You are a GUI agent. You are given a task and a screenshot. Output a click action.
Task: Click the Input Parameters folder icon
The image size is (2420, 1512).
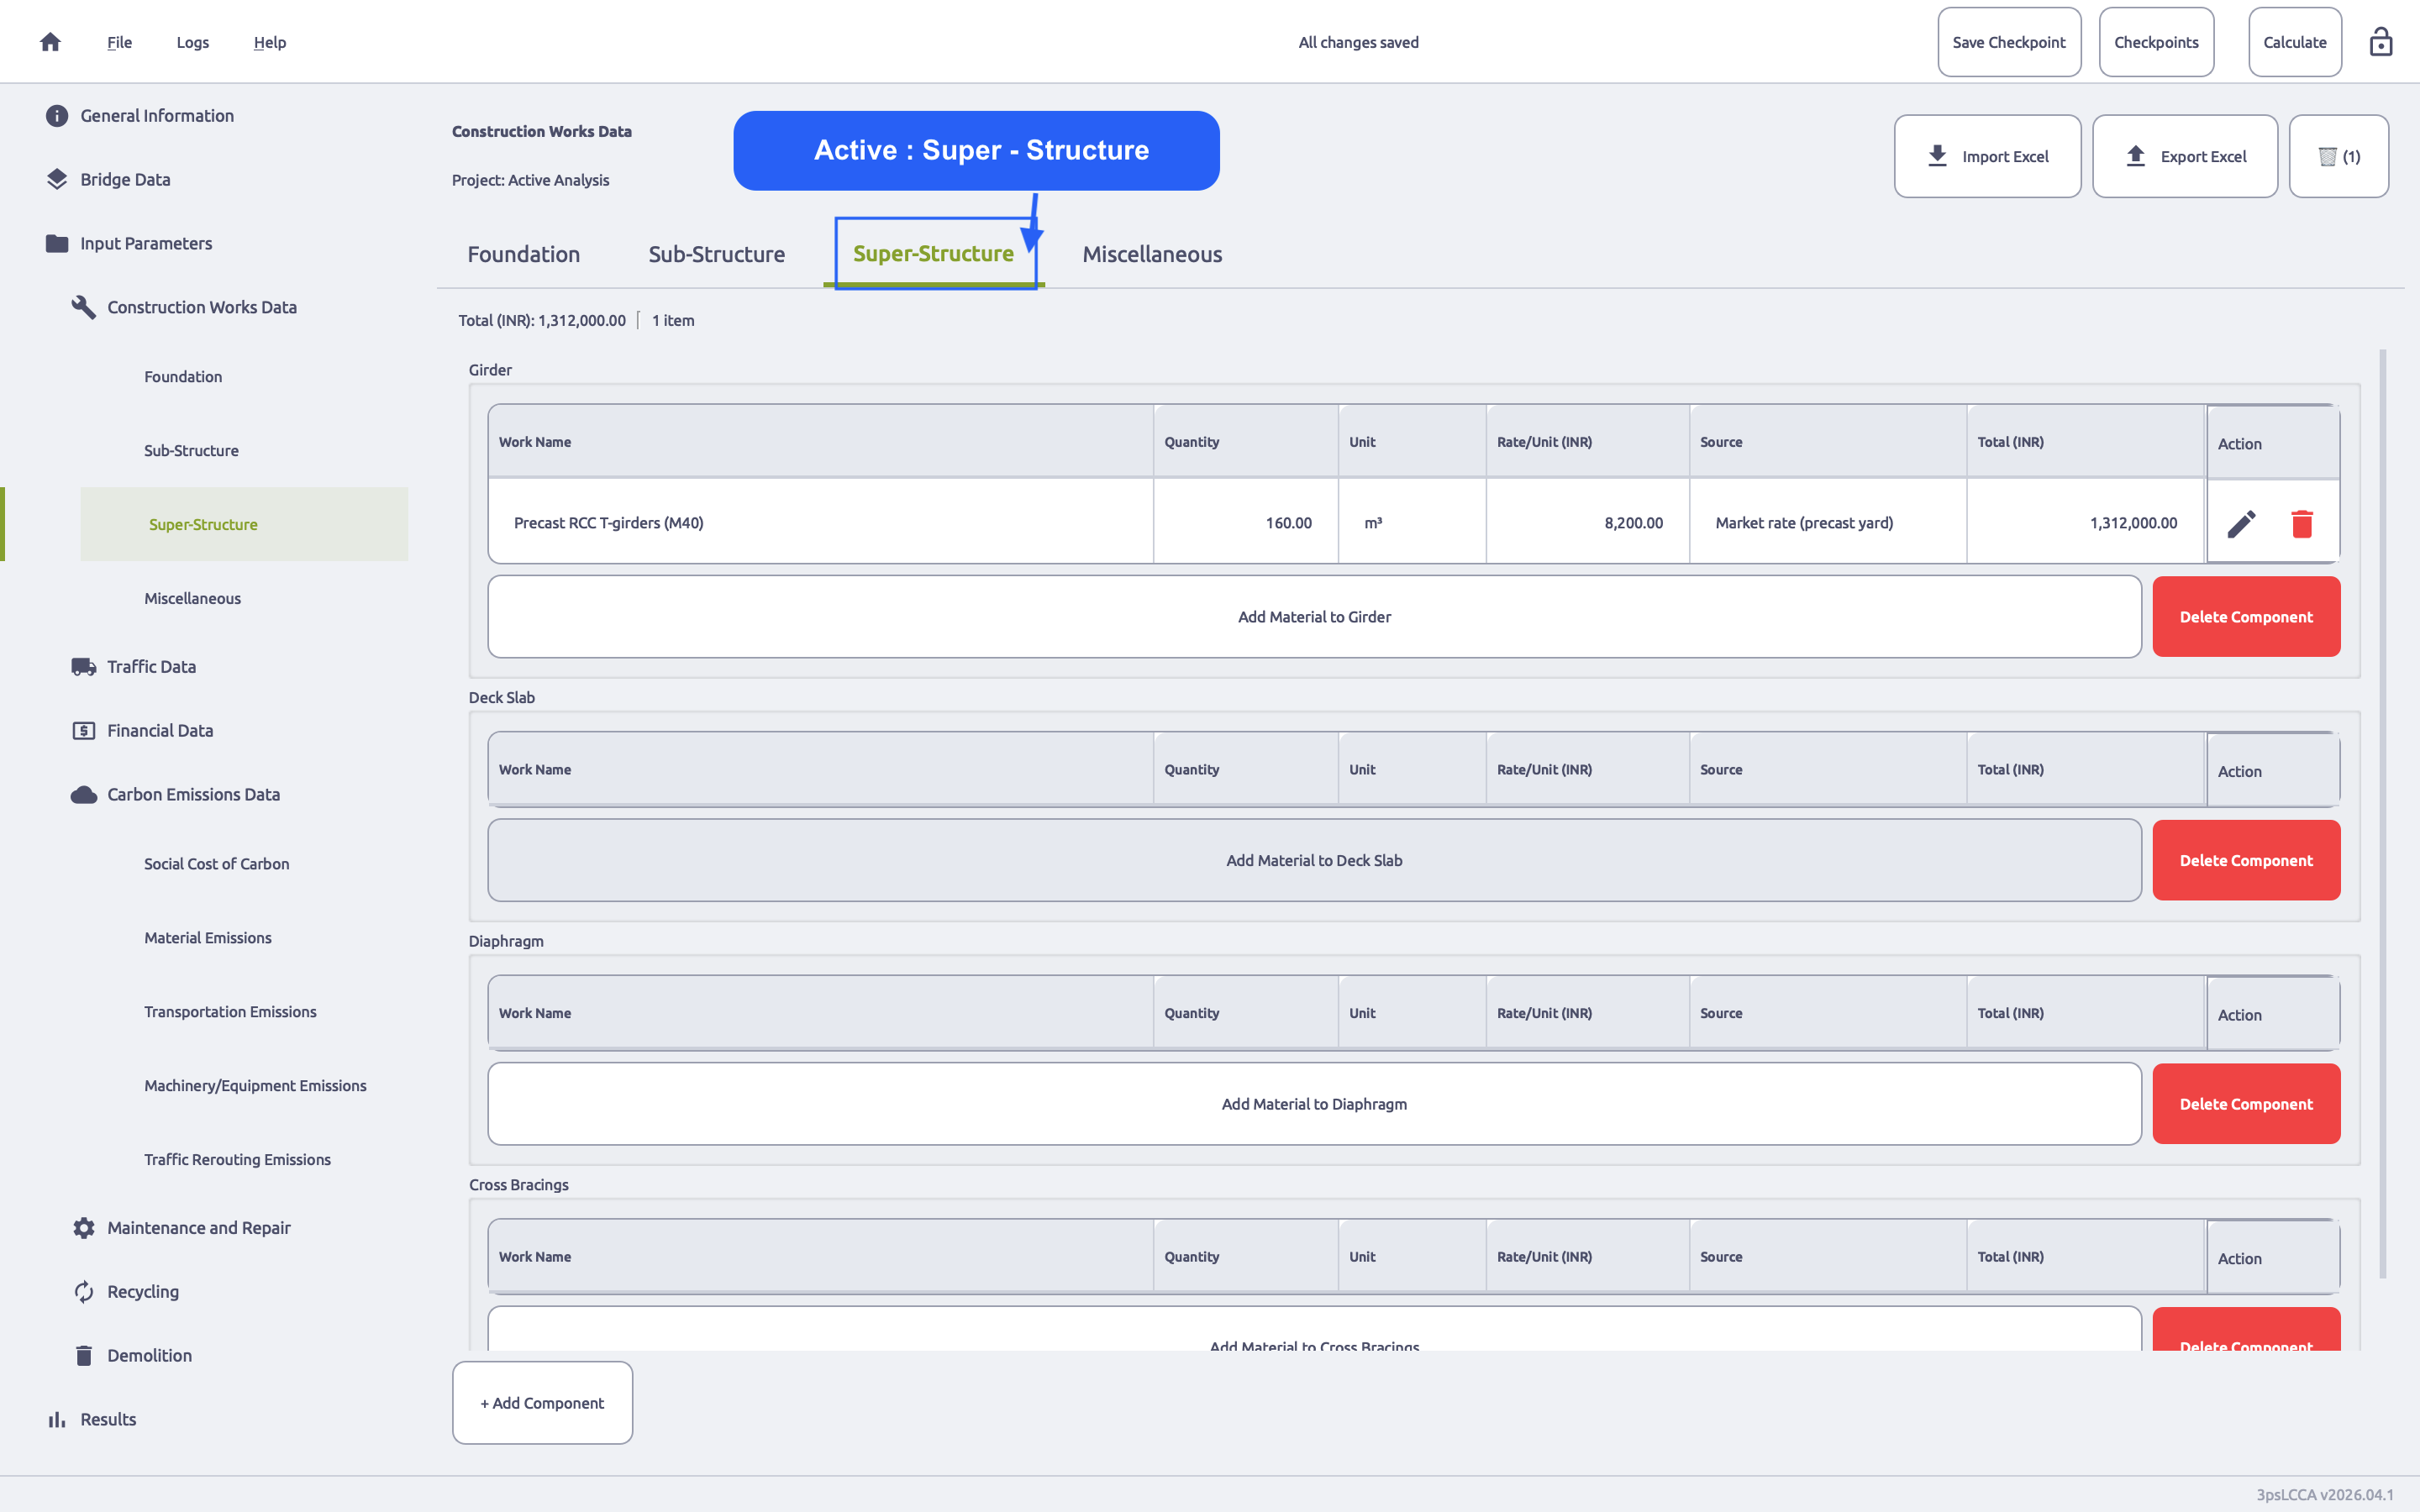[57, 244]
